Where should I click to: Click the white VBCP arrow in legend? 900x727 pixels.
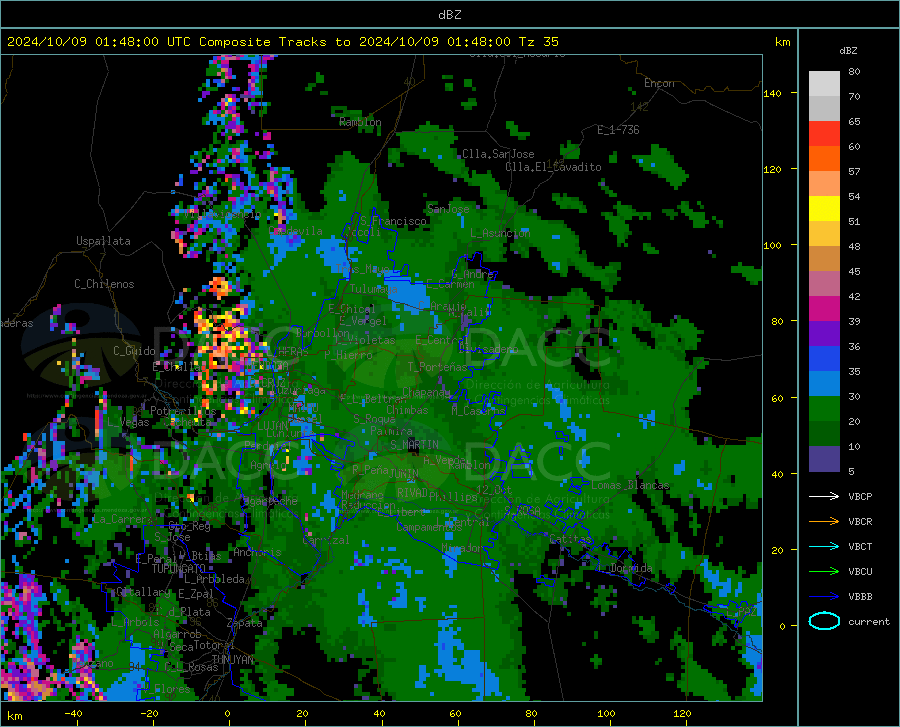[x=824, y=496]
